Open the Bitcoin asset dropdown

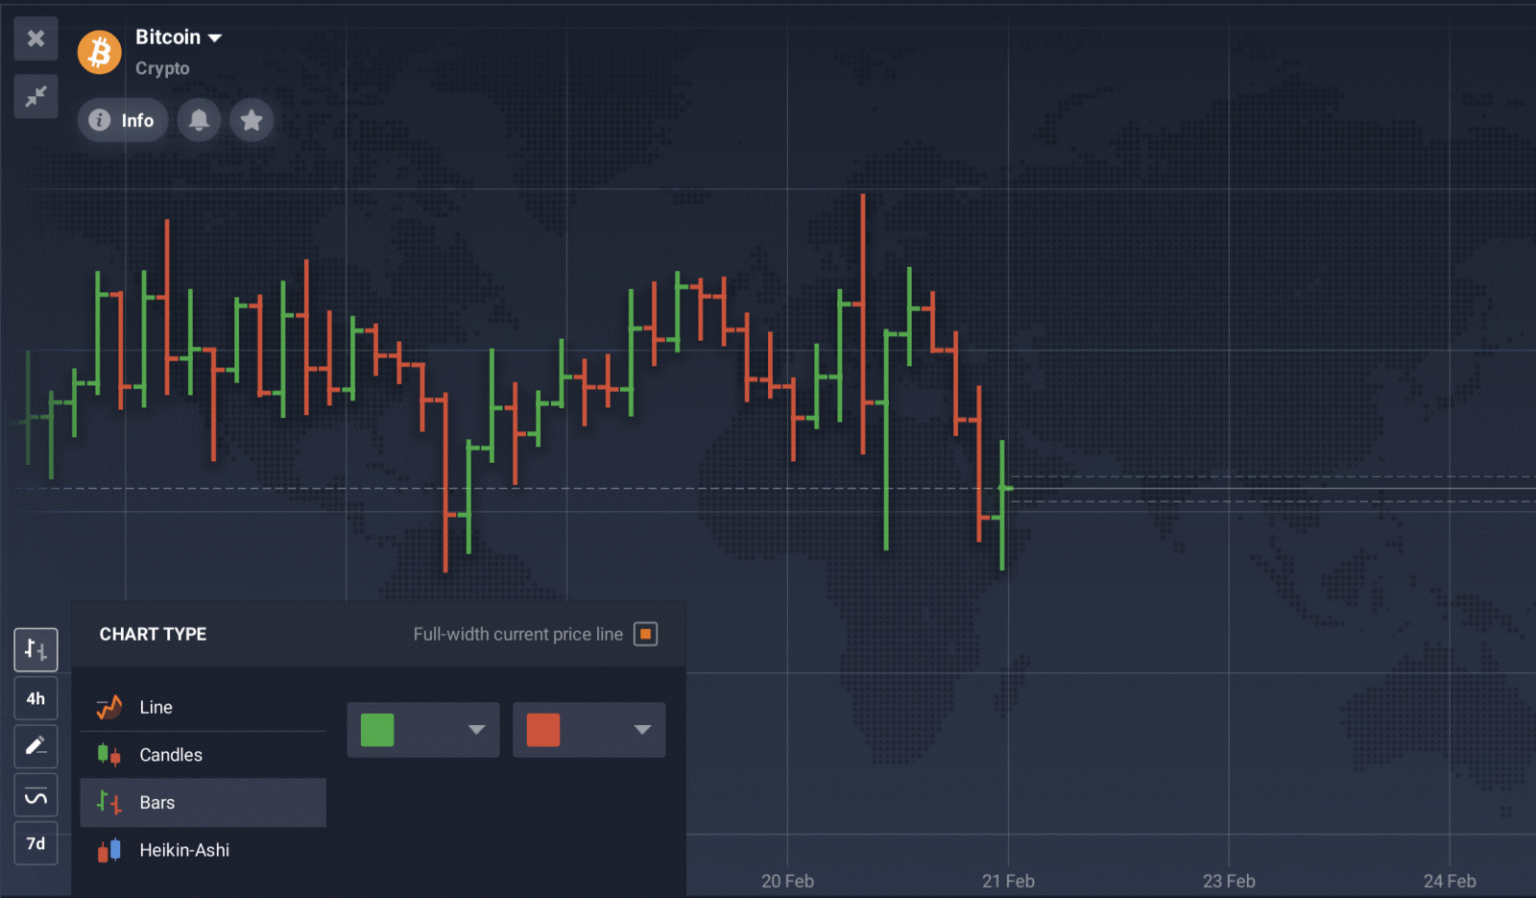[179, 37]
